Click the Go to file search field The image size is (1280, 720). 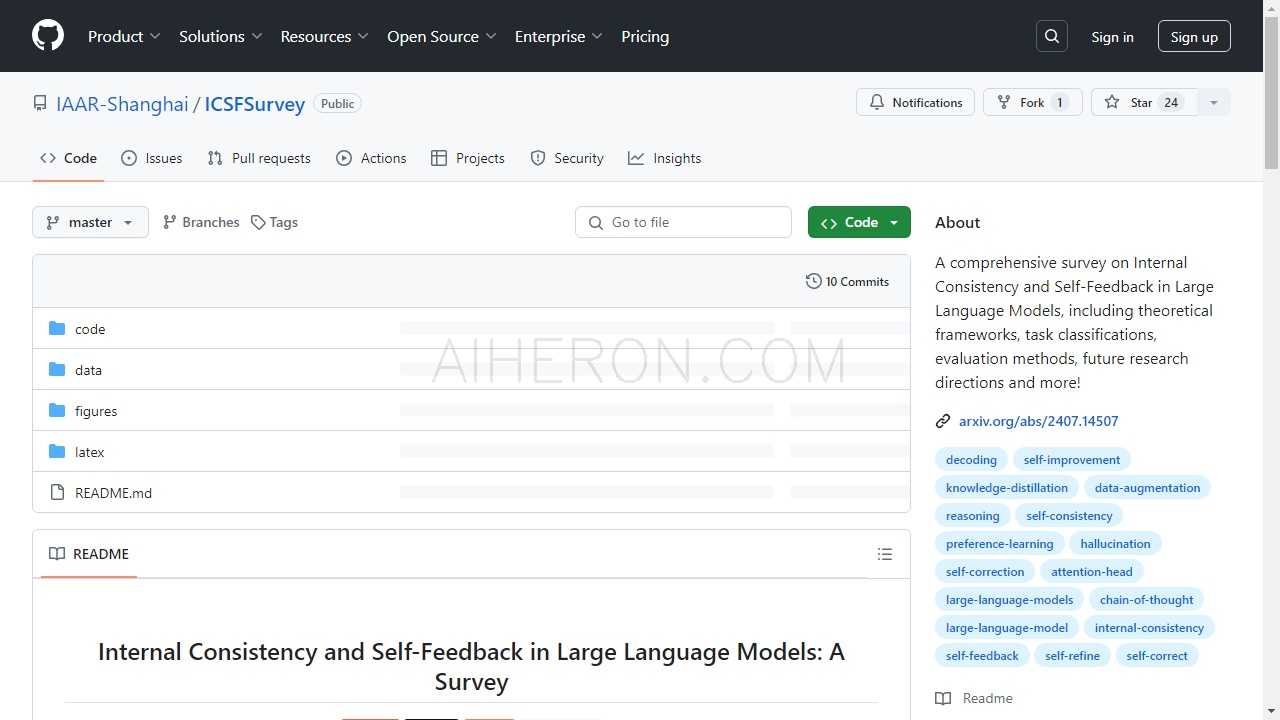[683, 222]
